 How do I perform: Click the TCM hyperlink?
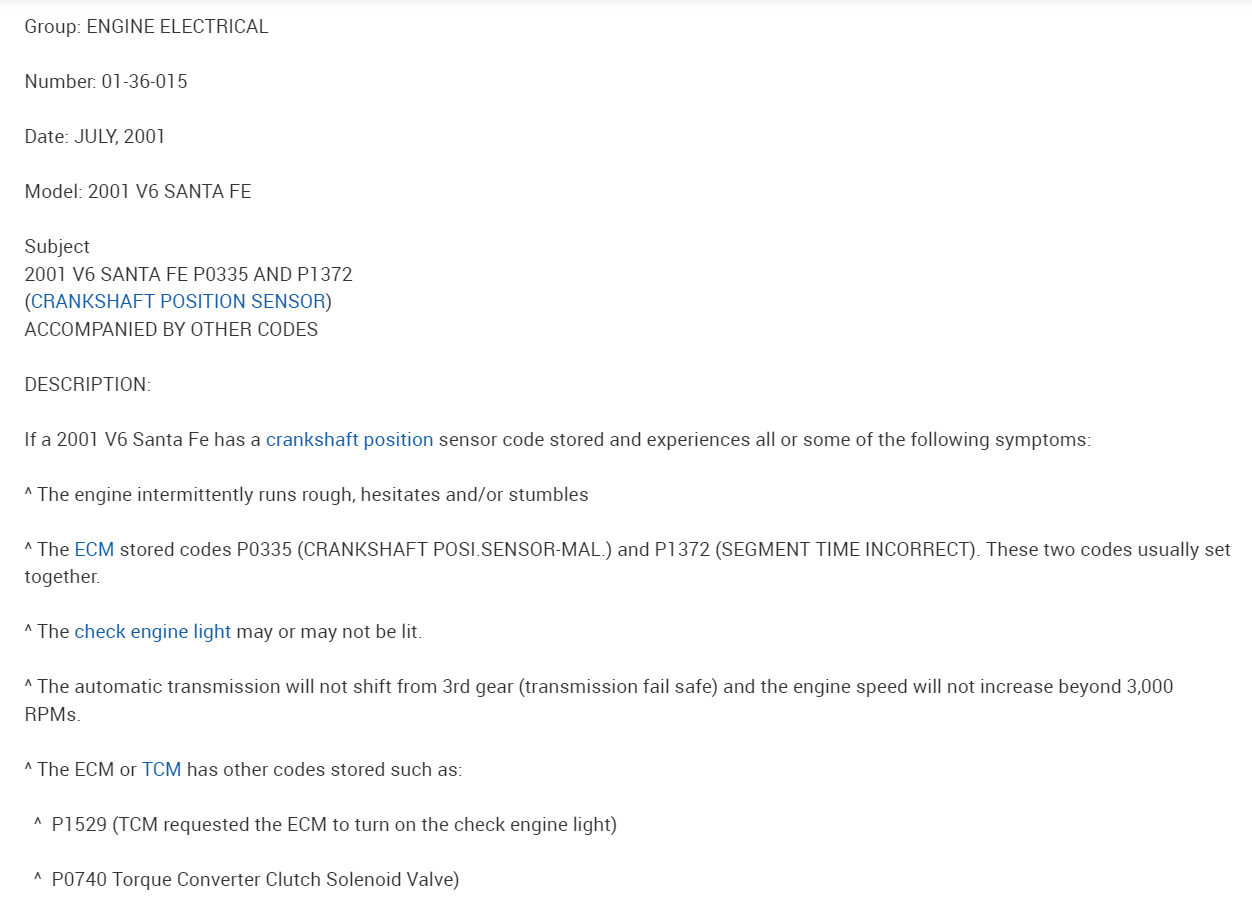tap(161, 770)
